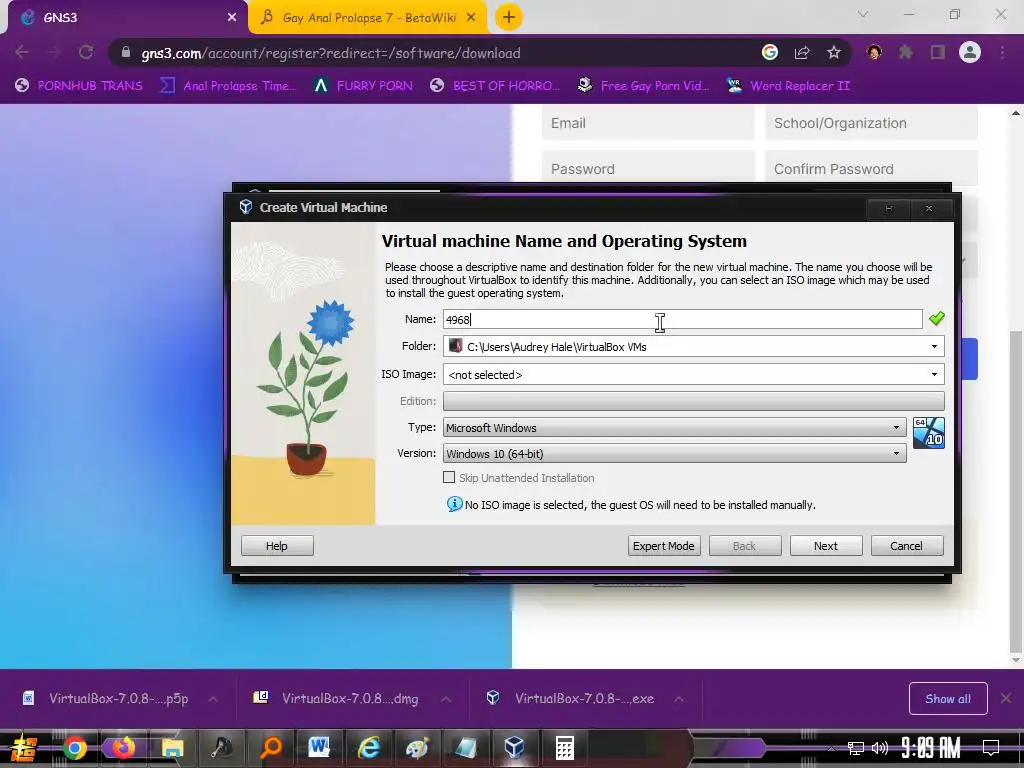Image resolution: width=1024 pixels, height=768 pixels.
Task: Open the Chrome three-dot menu
Action: point(1002,52)
